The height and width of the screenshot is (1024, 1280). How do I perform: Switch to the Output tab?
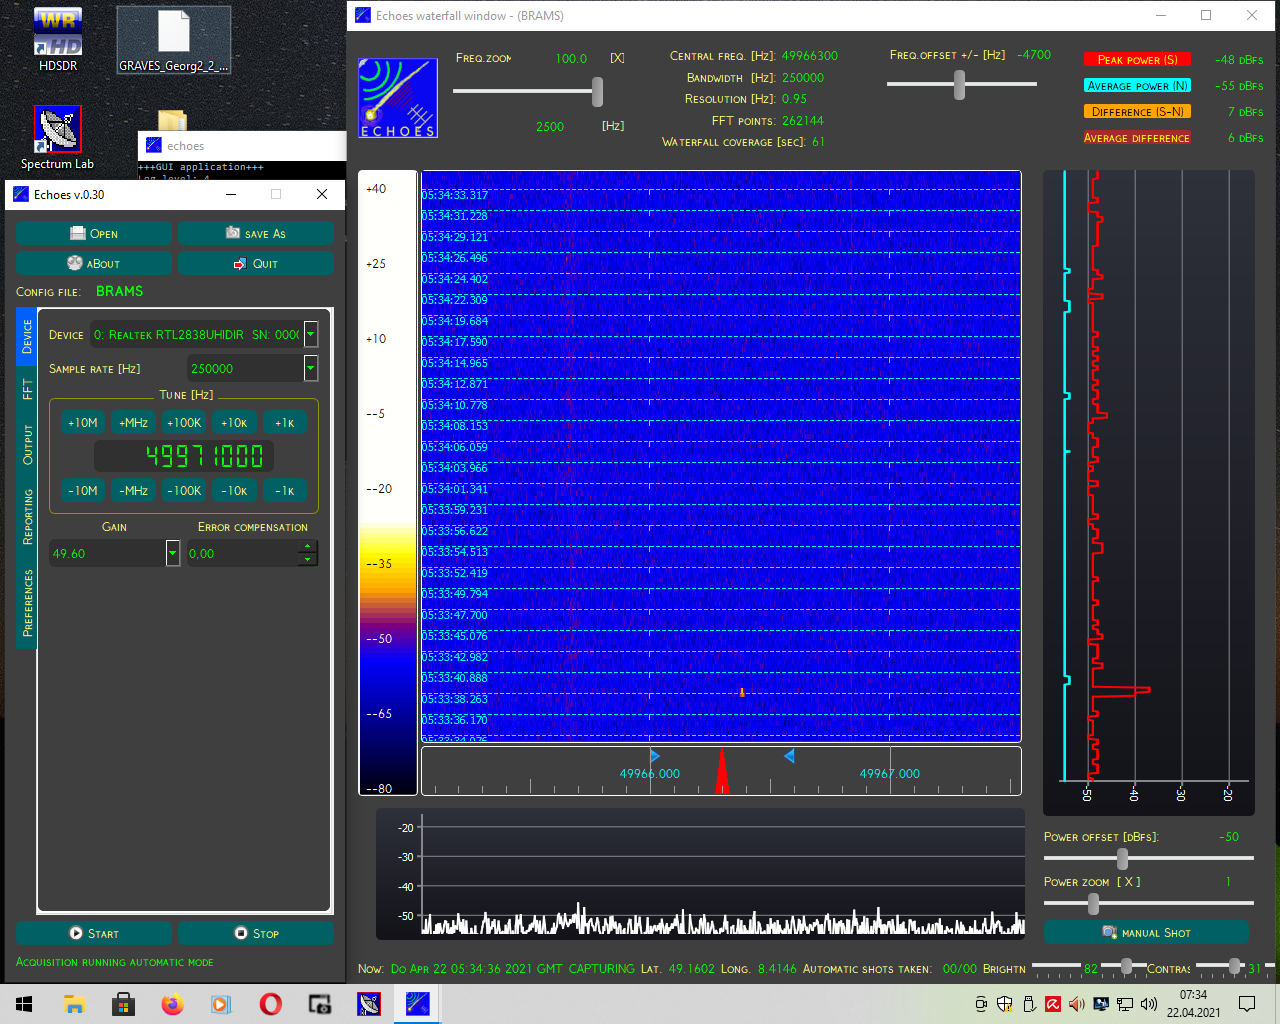pos(27,444)
